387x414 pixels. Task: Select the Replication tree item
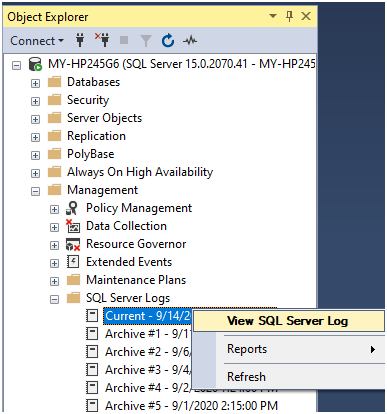[x=96, y=136]
